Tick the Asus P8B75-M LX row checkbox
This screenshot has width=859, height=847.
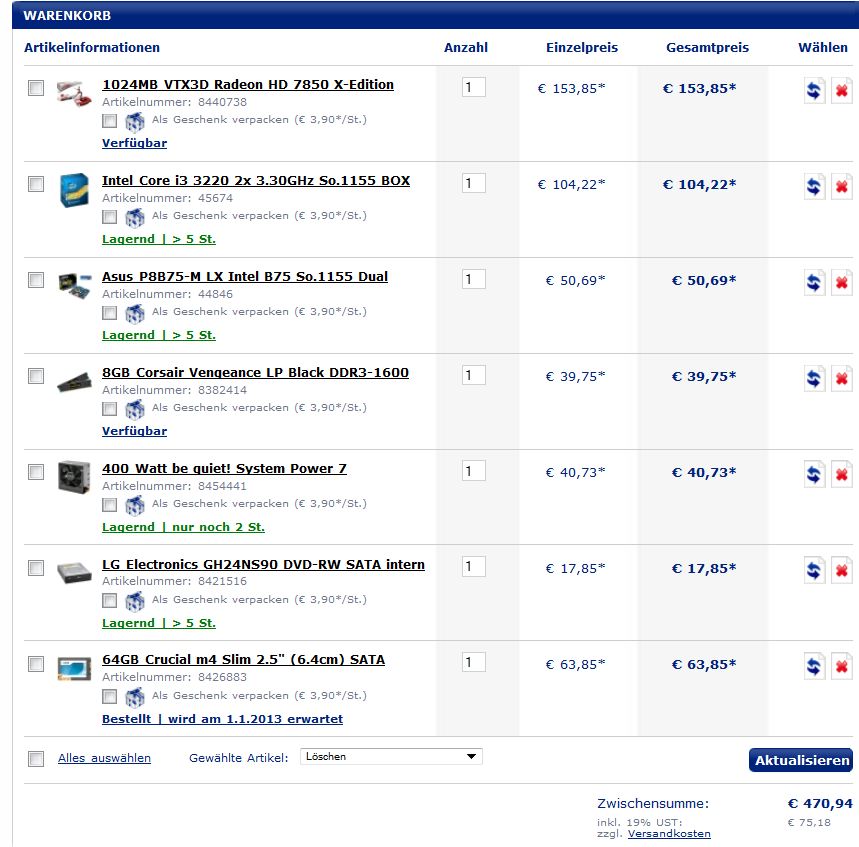tap(36, 280)
